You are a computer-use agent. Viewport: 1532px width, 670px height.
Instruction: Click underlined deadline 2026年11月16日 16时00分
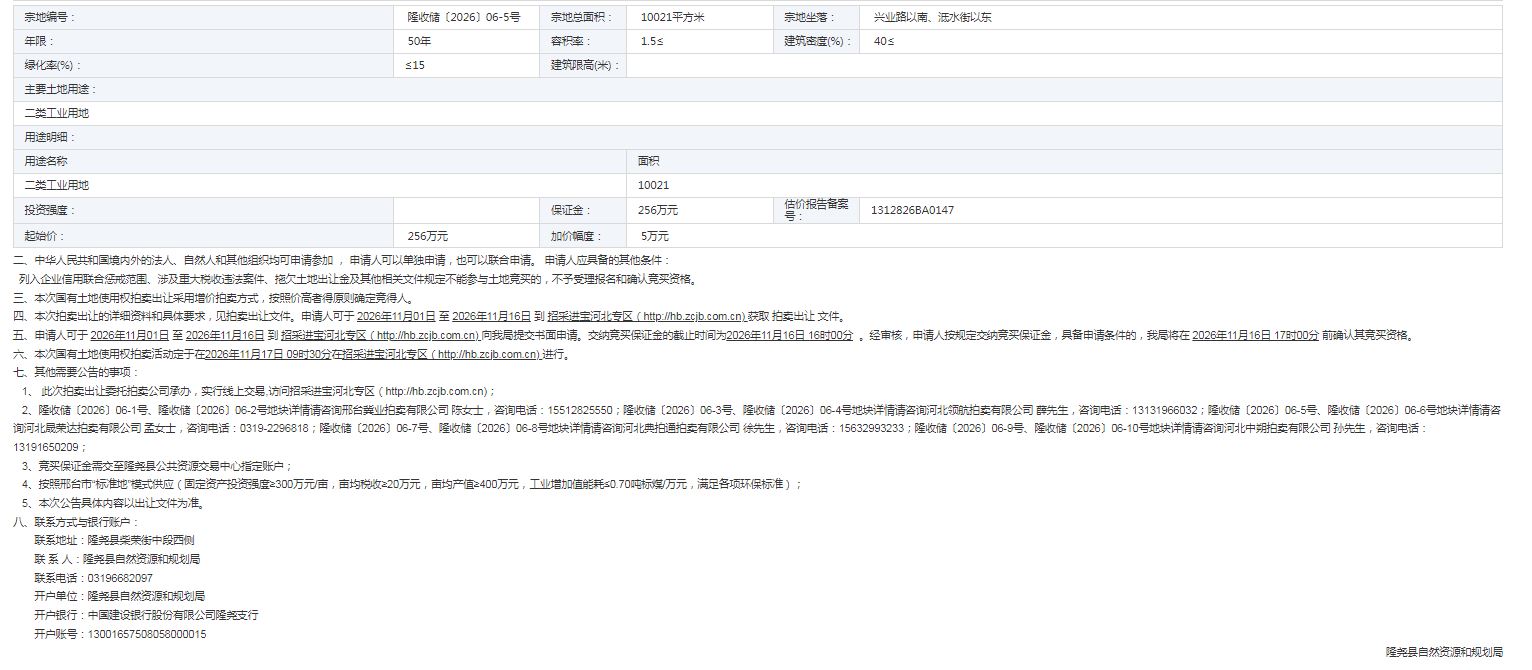(790, 335)
